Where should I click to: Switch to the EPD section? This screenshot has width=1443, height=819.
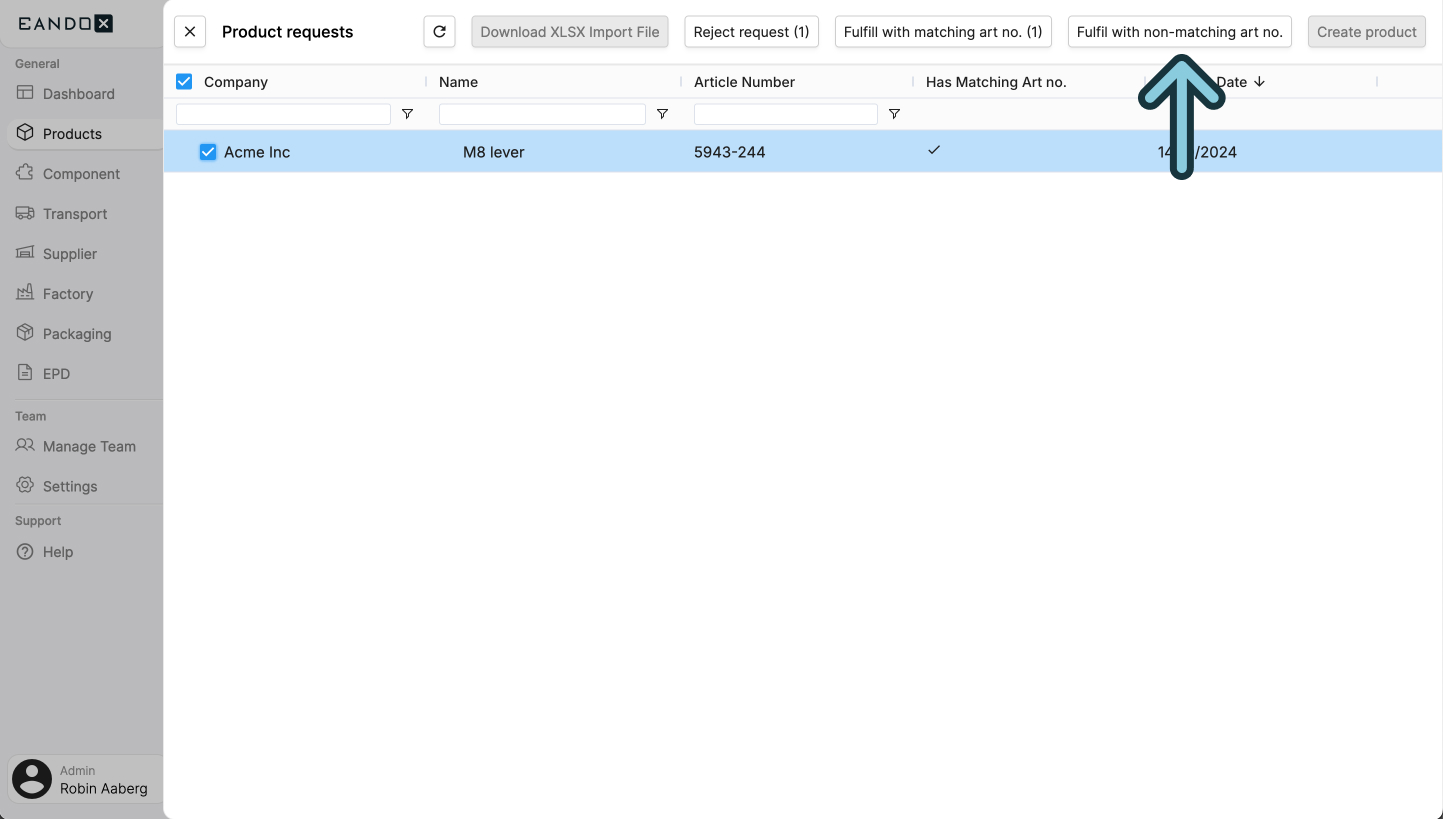(x=55, y=373)
